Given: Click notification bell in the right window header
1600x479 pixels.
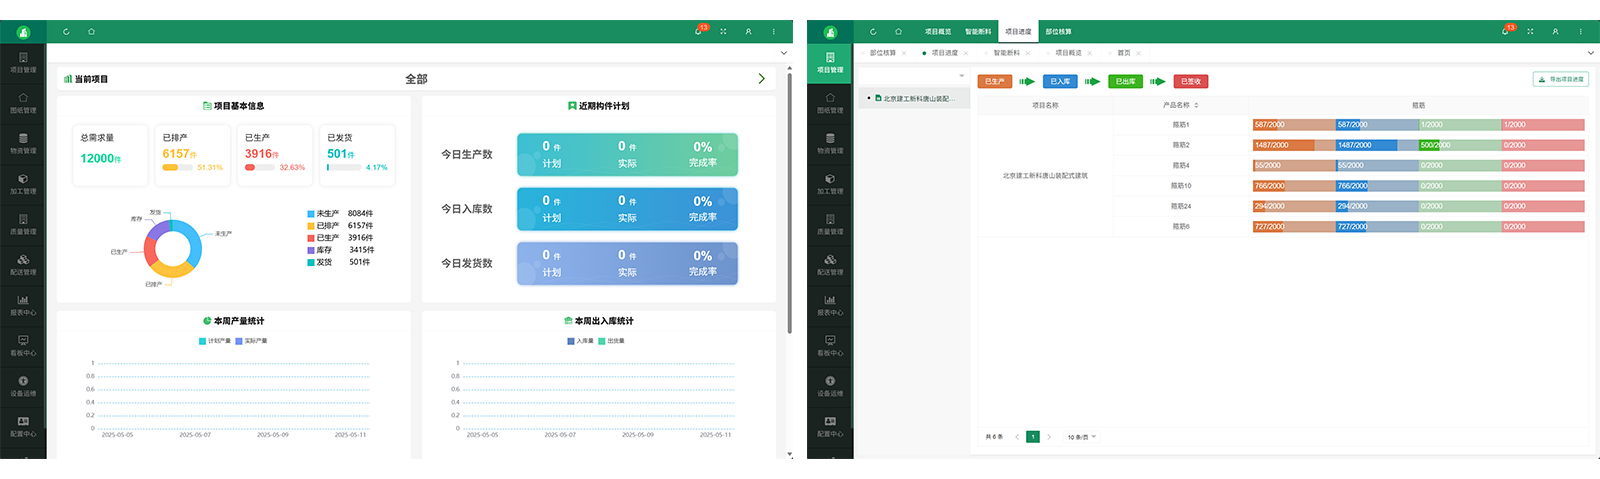Looking at the screenshot, I should (x=1505, y=31).
